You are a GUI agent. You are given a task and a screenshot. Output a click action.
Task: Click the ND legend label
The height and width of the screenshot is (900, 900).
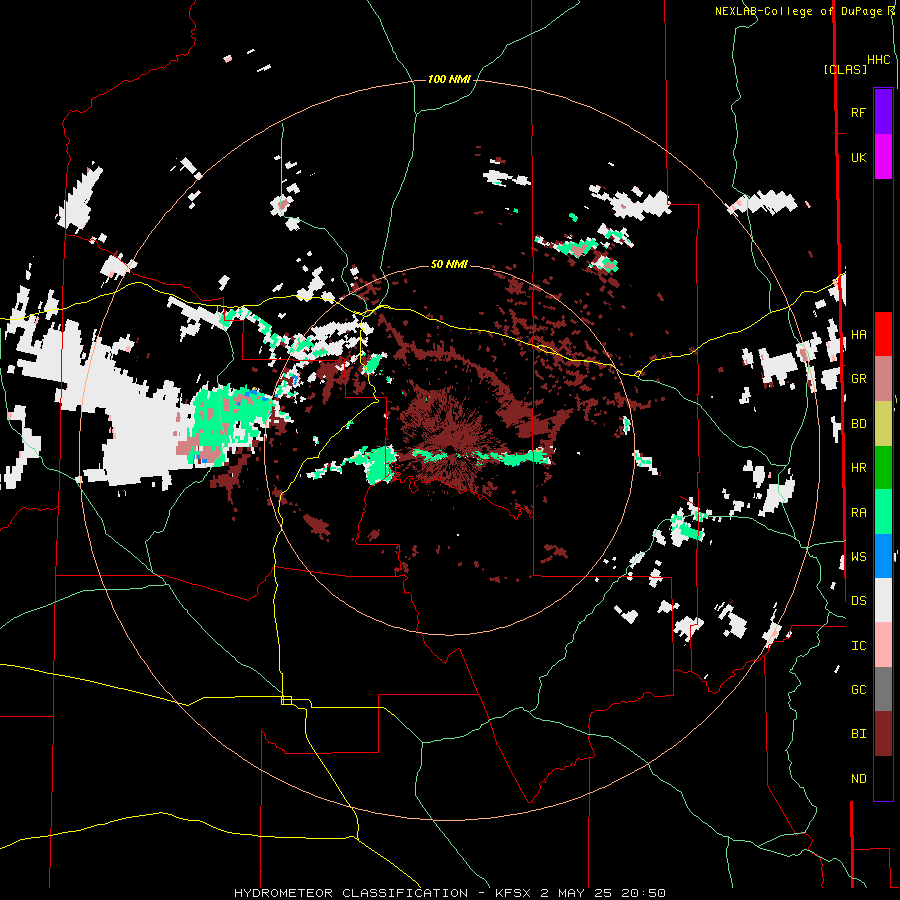coord(859,779)
